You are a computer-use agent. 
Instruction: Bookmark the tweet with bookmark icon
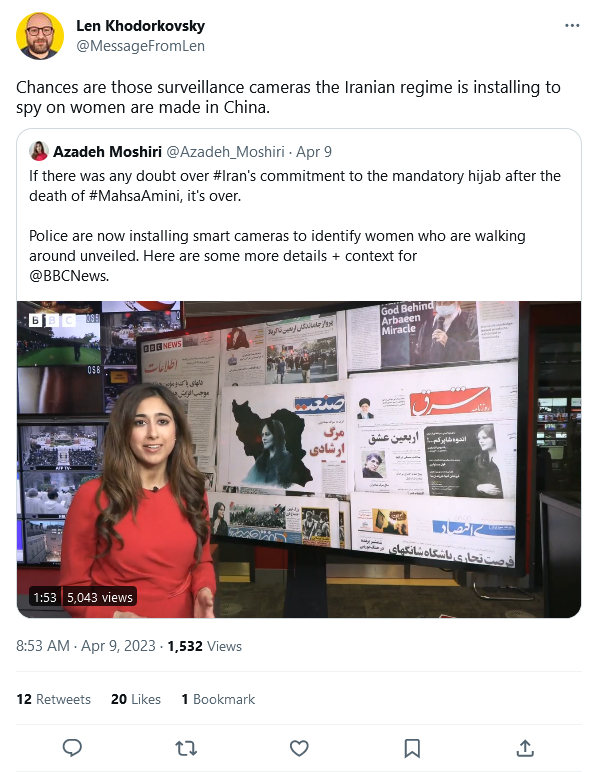coord(412,748)
